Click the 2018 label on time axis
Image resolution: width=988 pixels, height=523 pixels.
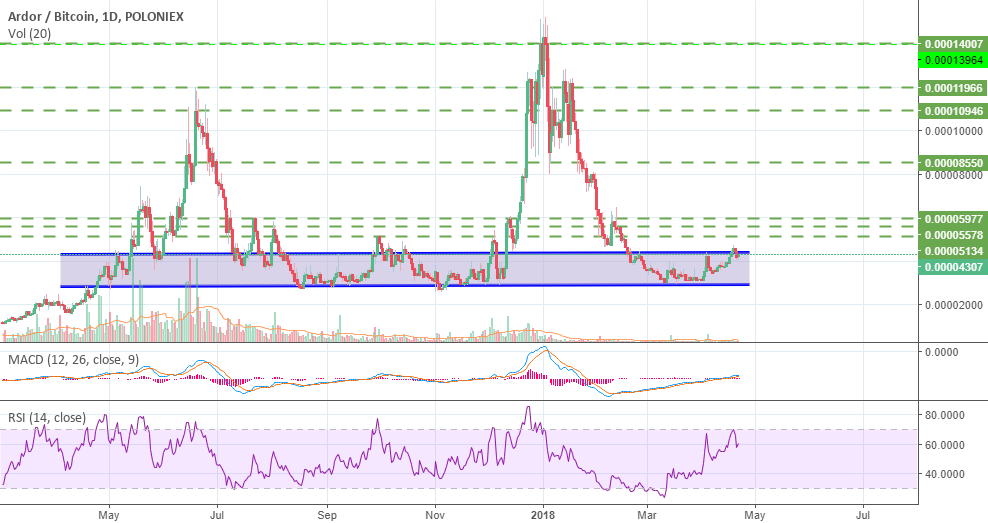pos(543,515)
